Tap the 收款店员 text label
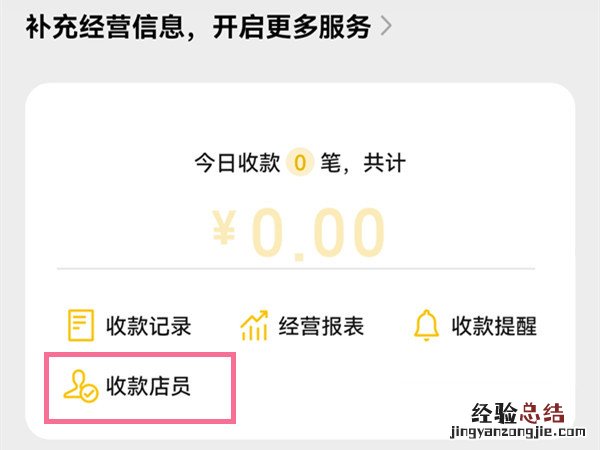The width and height of the screenshot is (600, 450). 148,386
